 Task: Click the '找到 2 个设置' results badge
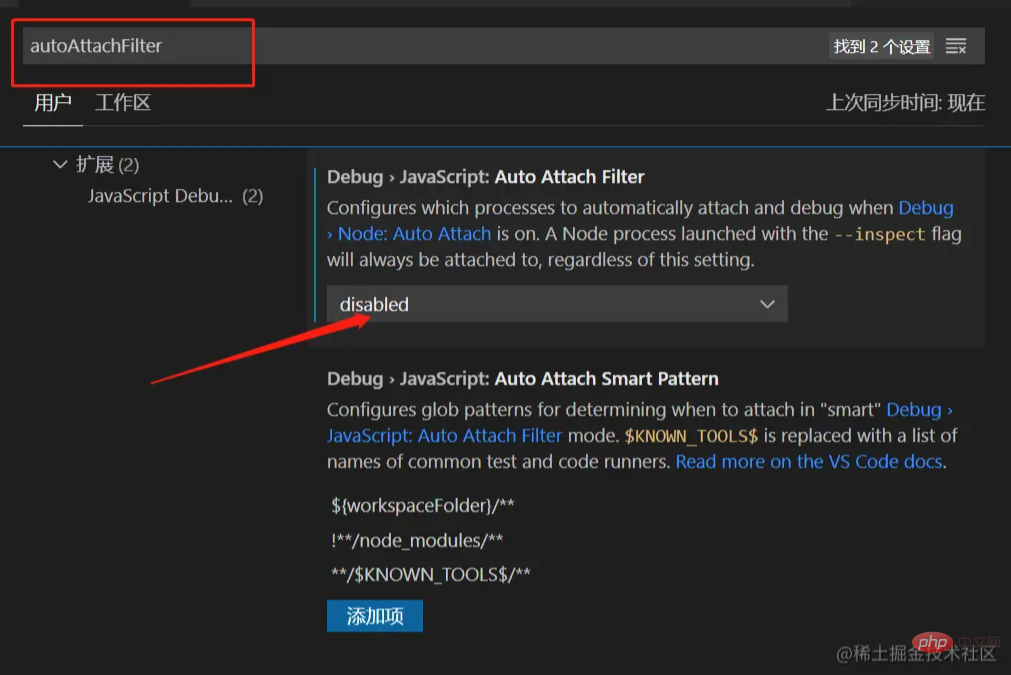(x=882, y=46)
